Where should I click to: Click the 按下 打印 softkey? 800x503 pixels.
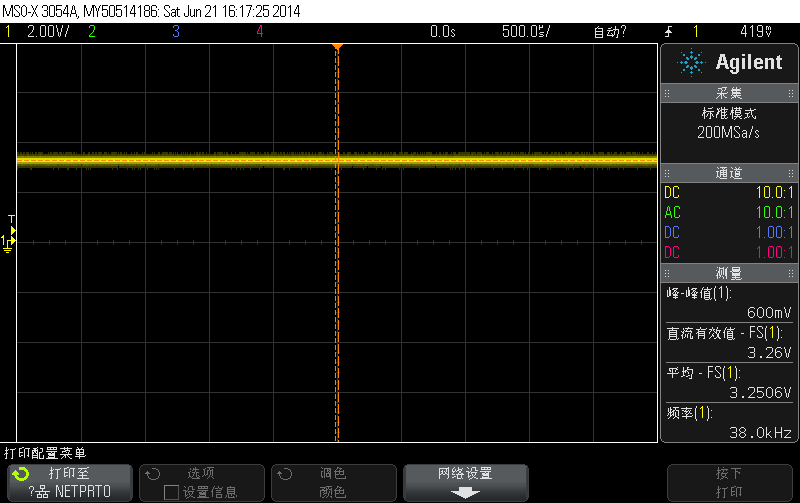730,483
